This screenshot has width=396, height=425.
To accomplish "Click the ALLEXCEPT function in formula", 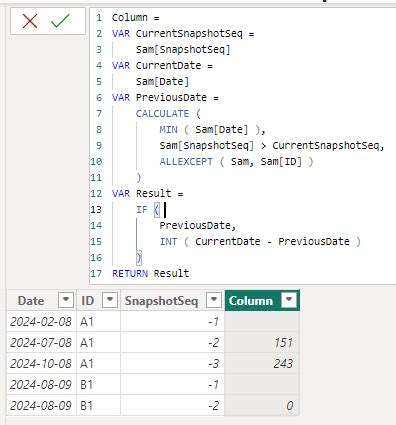I will pos(186,162).
